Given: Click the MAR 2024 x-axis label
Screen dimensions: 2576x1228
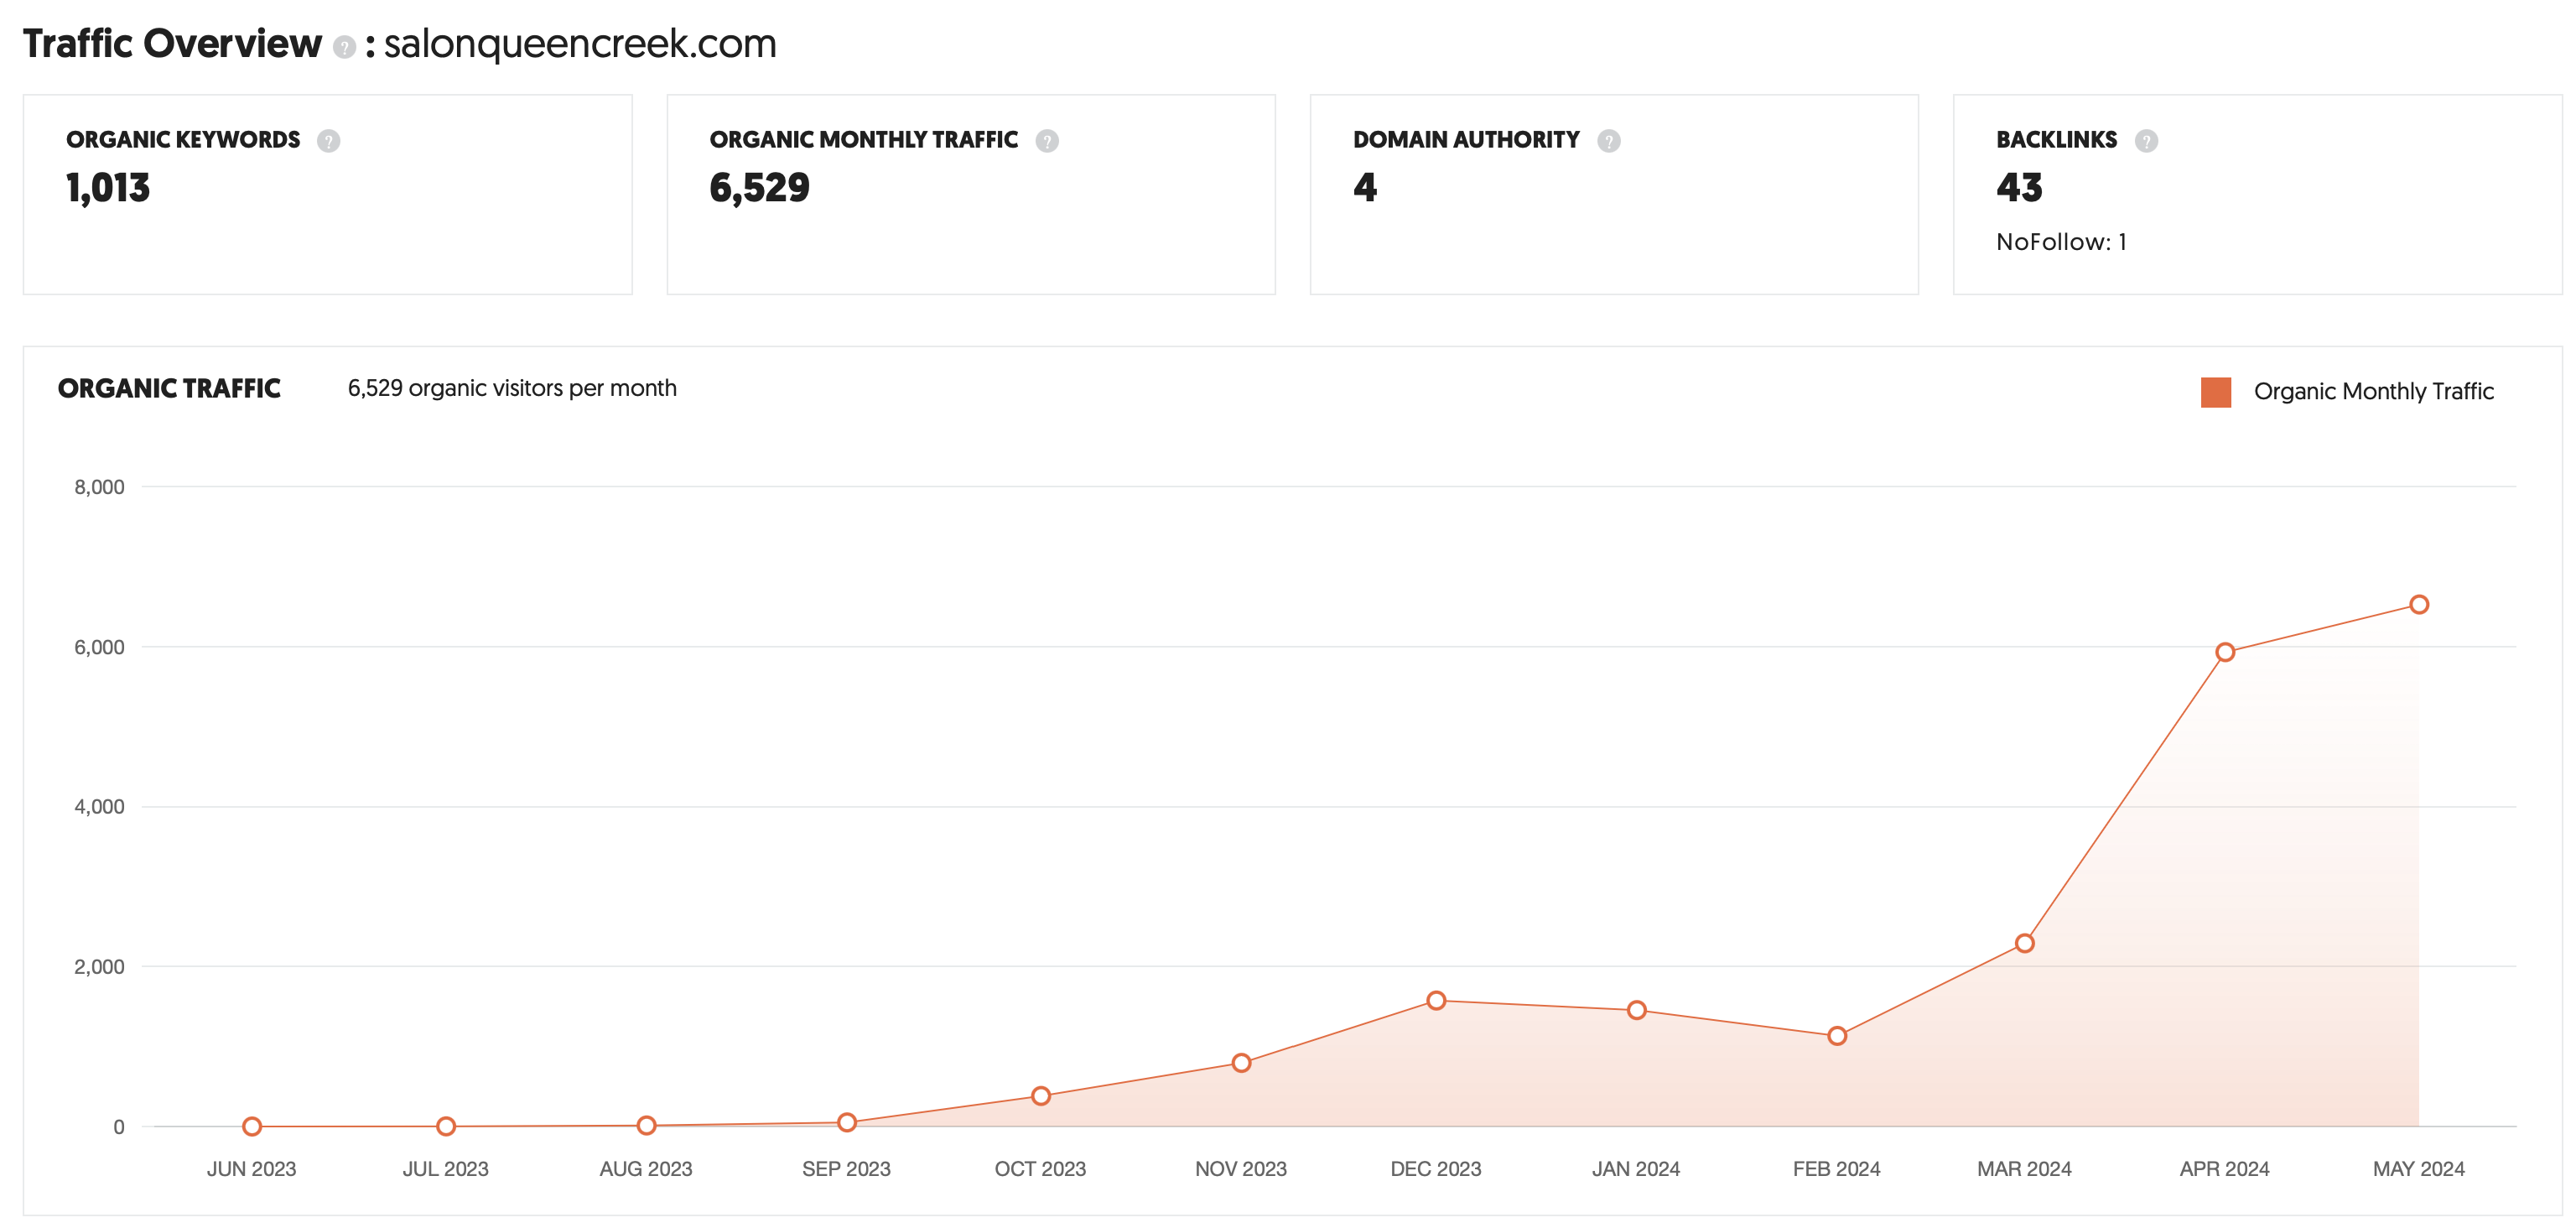Looking at the screenshot, I should click(2024, 1169).
